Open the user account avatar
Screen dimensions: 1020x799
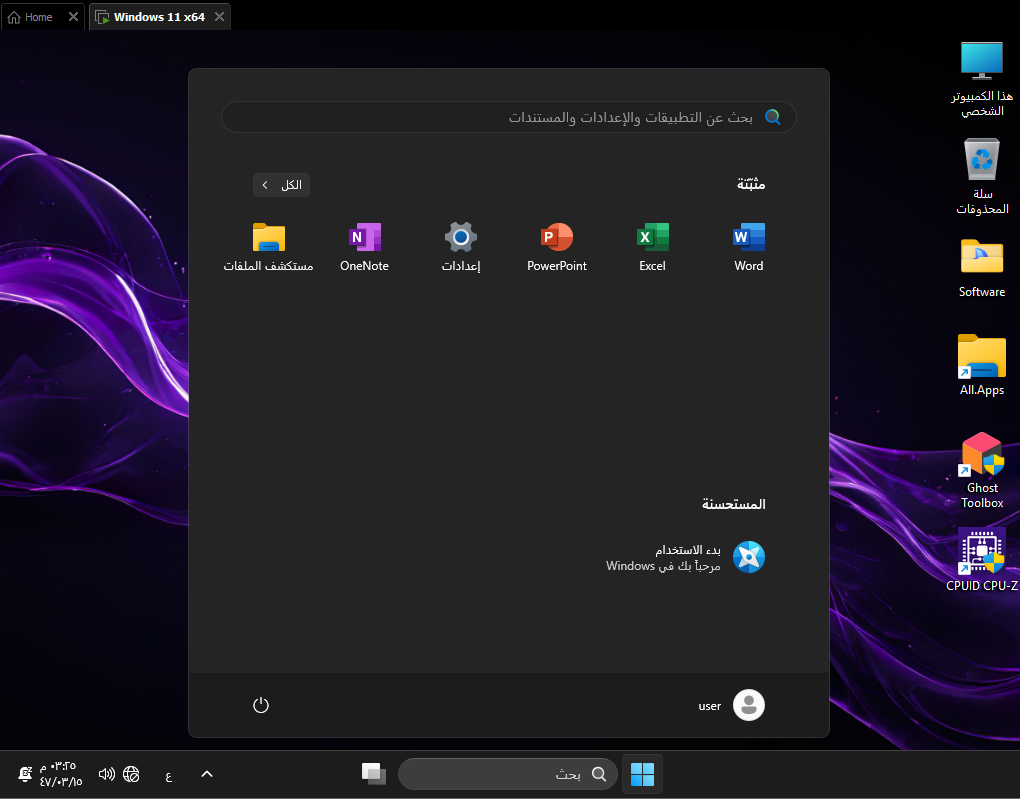(x=749, y=705)
